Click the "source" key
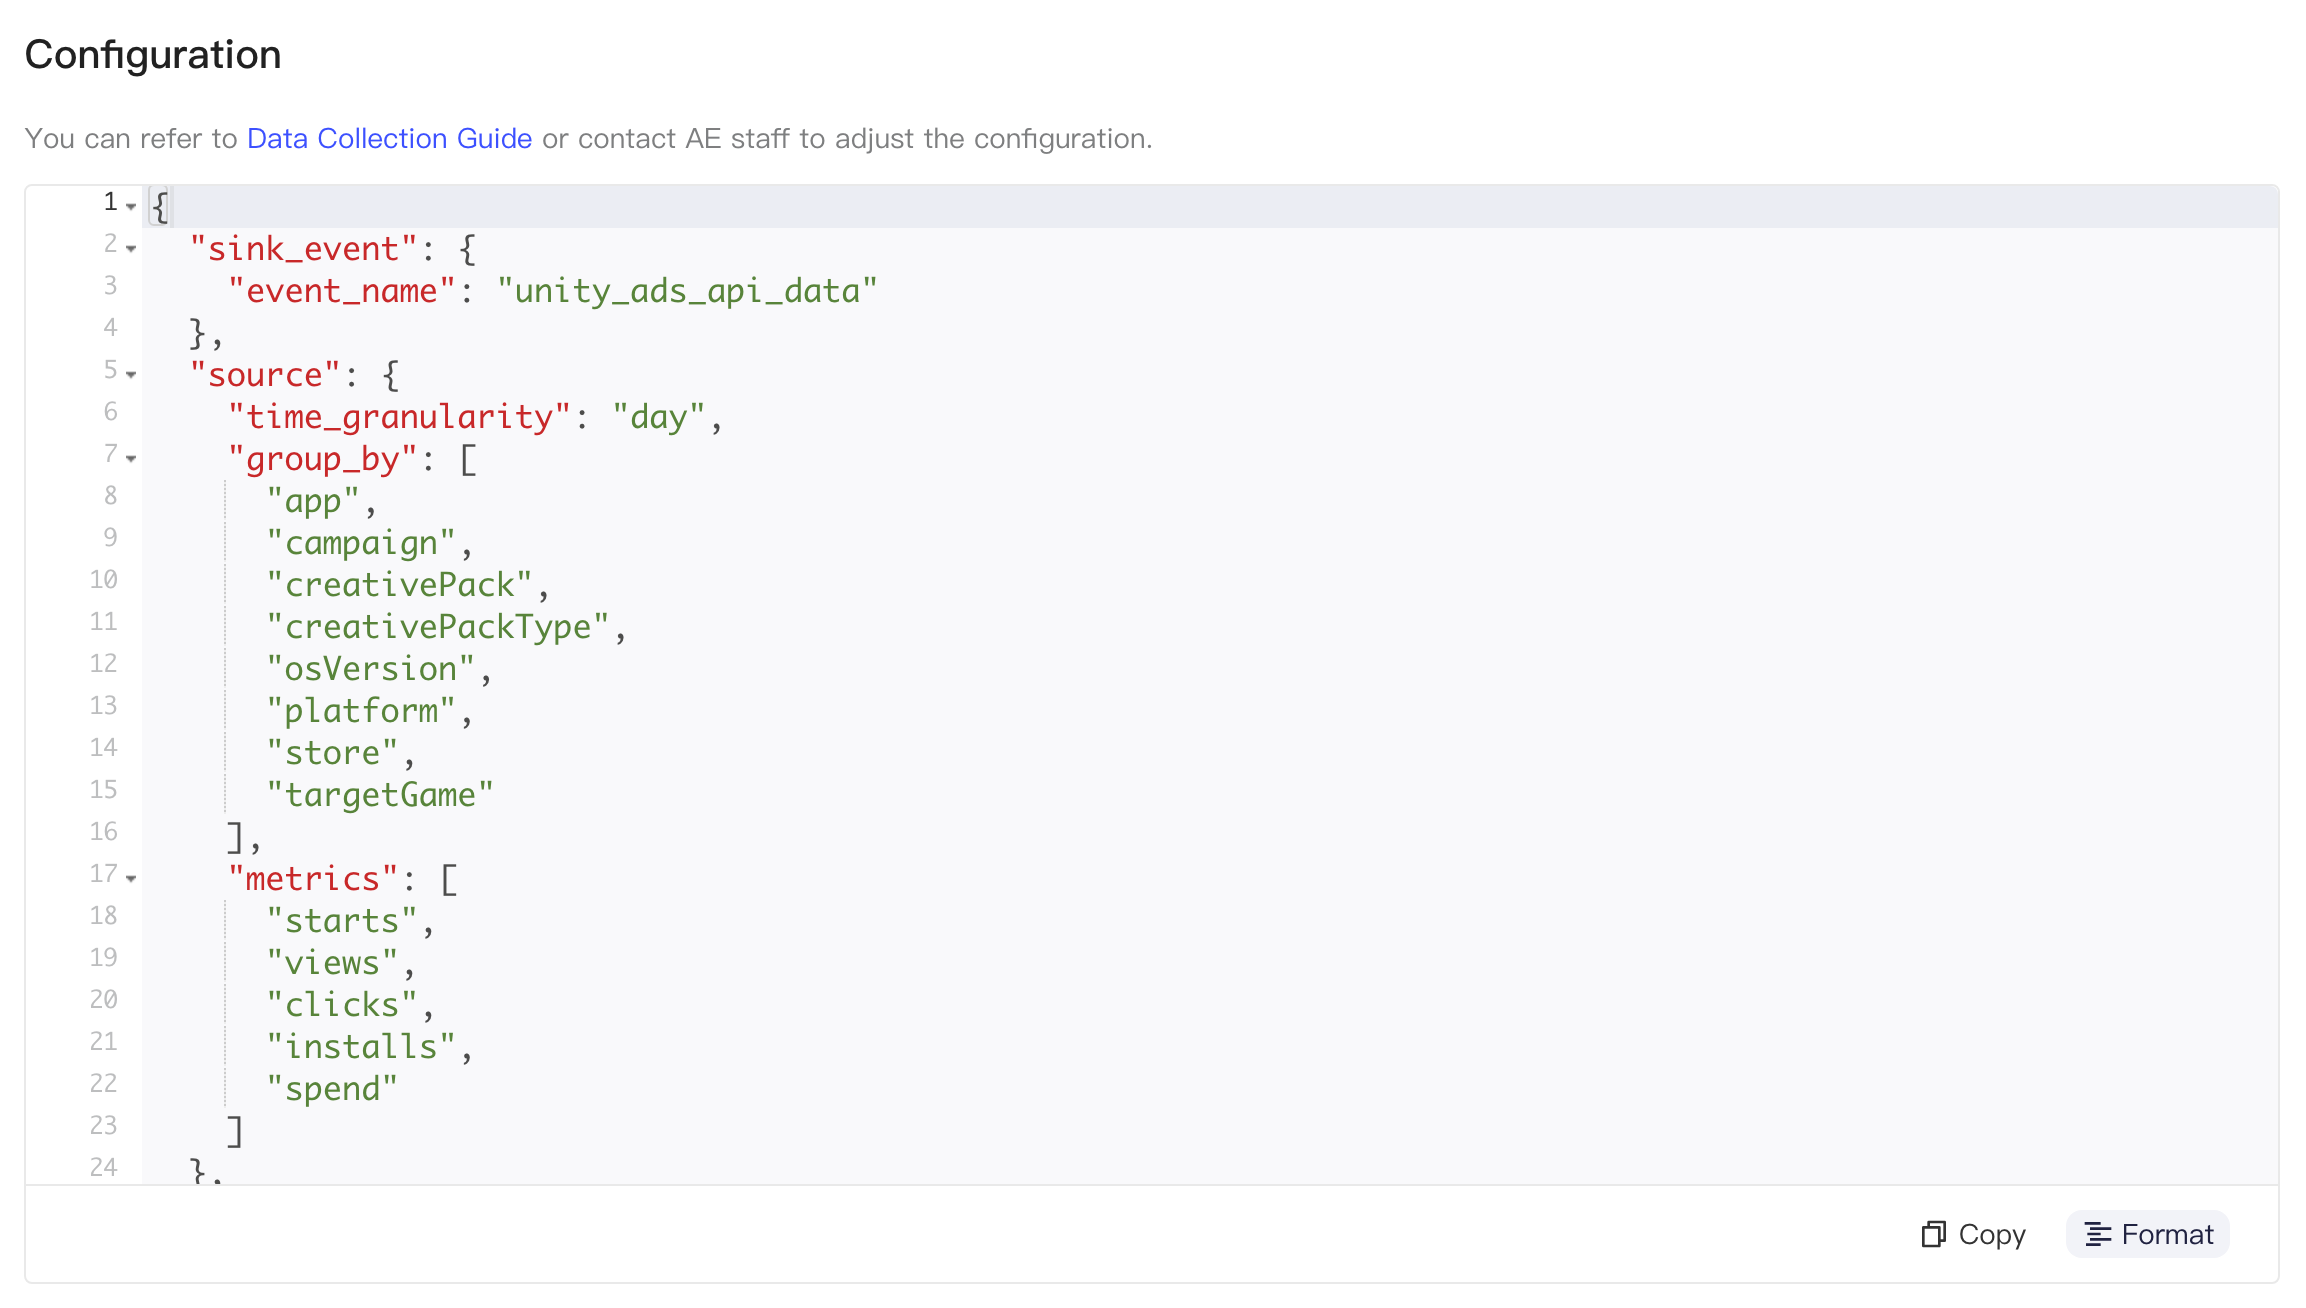2306x1308 pixels. (x=265, y=375)
